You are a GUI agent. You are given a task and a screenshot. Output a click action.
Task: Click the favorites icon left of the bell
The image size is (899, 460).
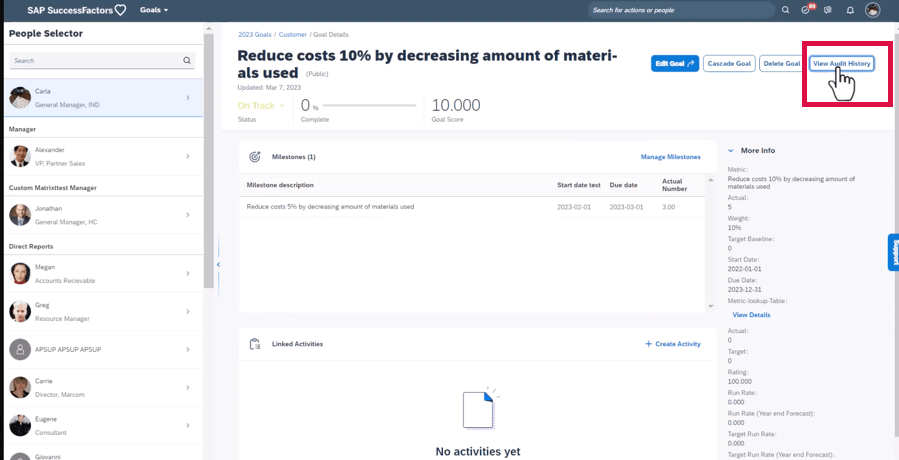tap(828, 10)
